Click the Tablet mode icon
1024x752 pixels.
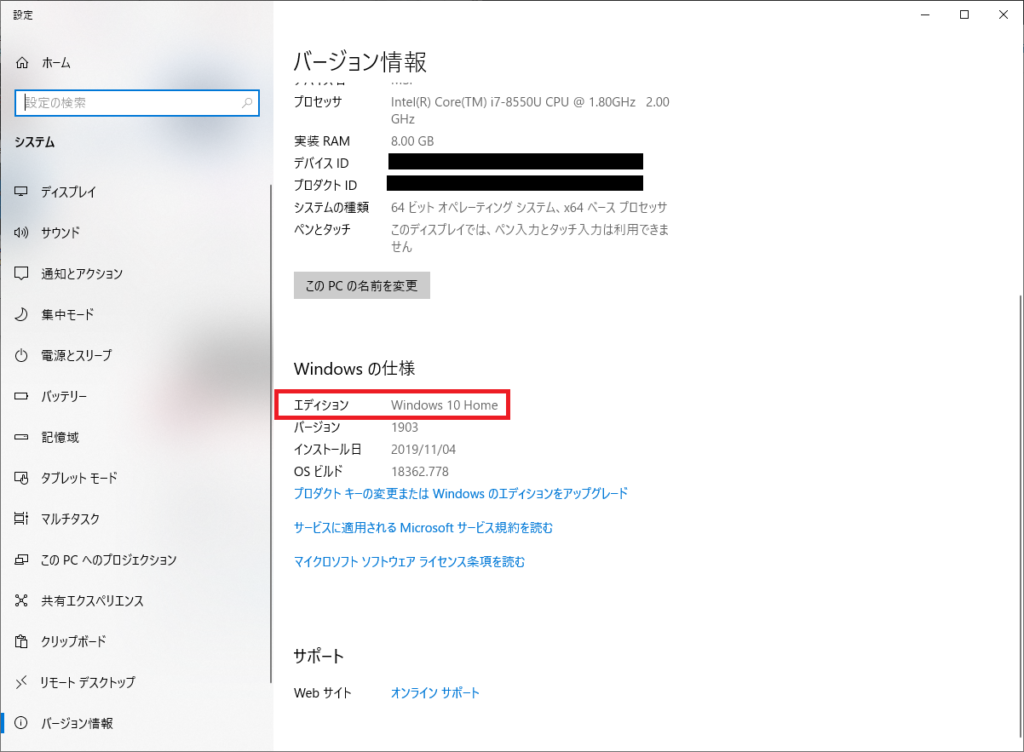(x=21, y=478)
